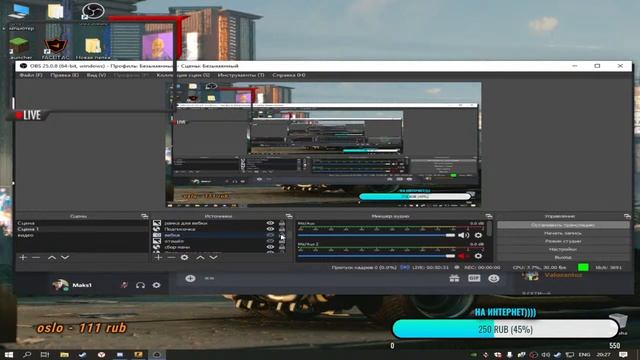Click the taskbar search icon
640x360 pixels.
(x=27, y=355)
